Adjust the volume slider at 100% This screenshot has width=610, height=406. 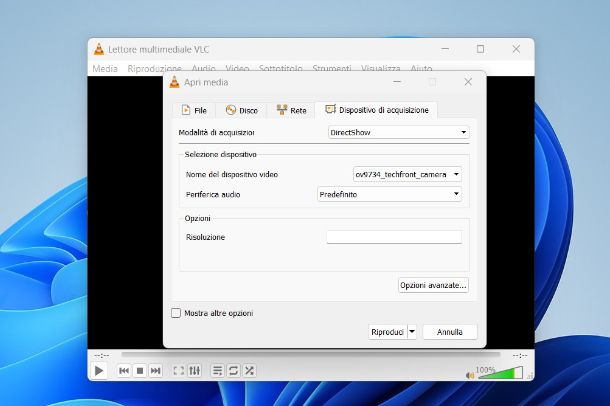point(500,373)
